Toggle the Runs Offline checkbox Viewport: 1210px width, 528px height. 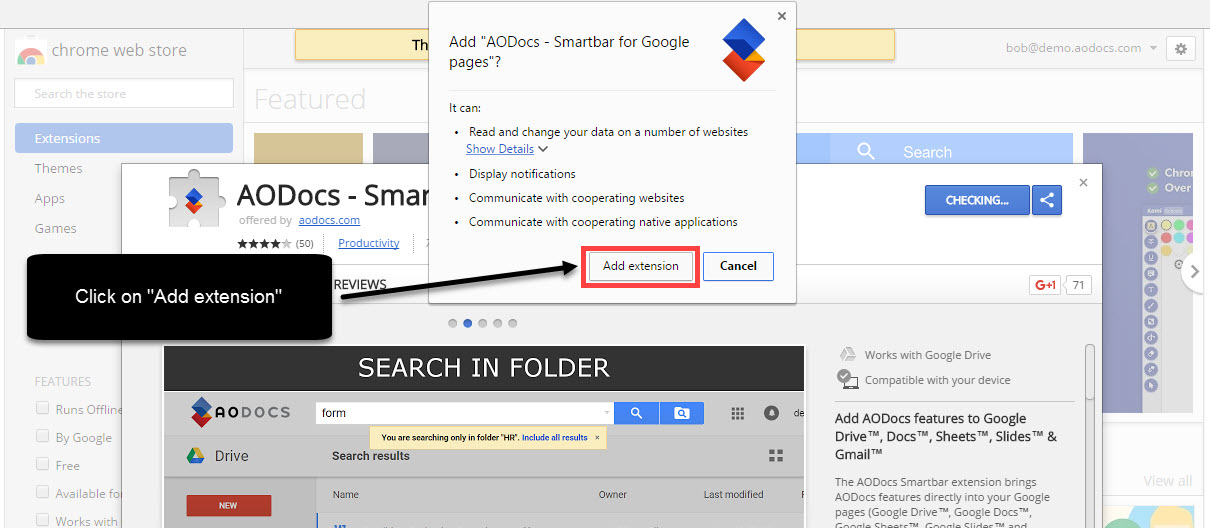click(43, 408)
